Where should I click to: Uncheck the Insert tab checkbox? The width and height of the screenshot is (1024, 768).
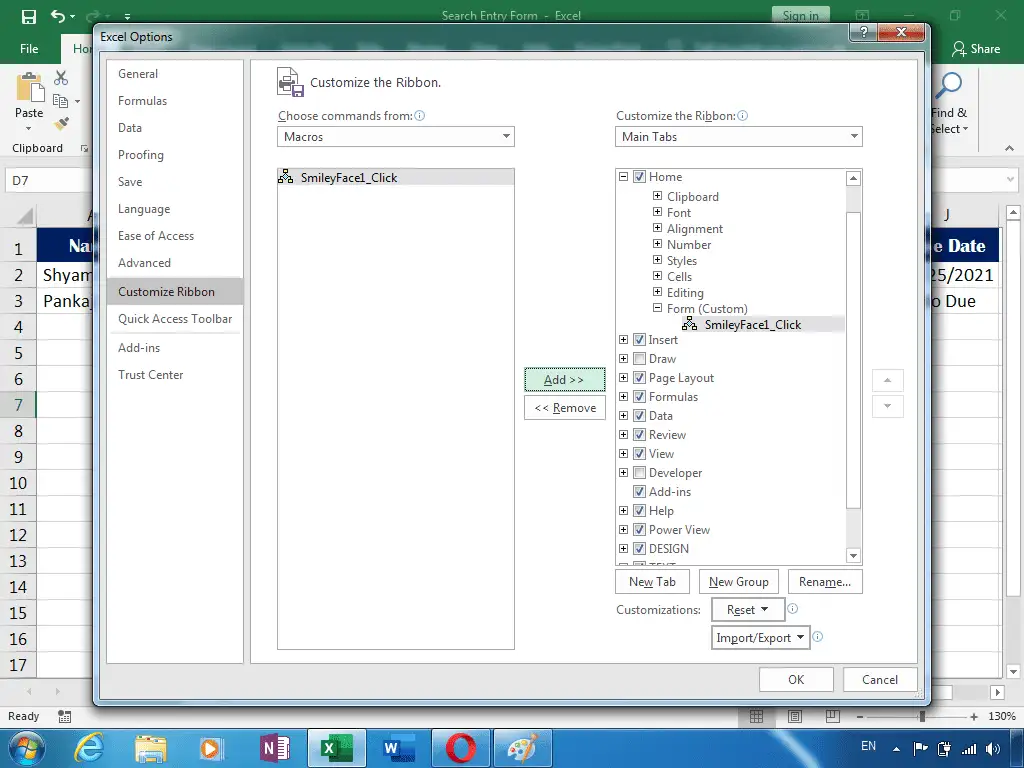pyautogui.click(x=639, y=340)
